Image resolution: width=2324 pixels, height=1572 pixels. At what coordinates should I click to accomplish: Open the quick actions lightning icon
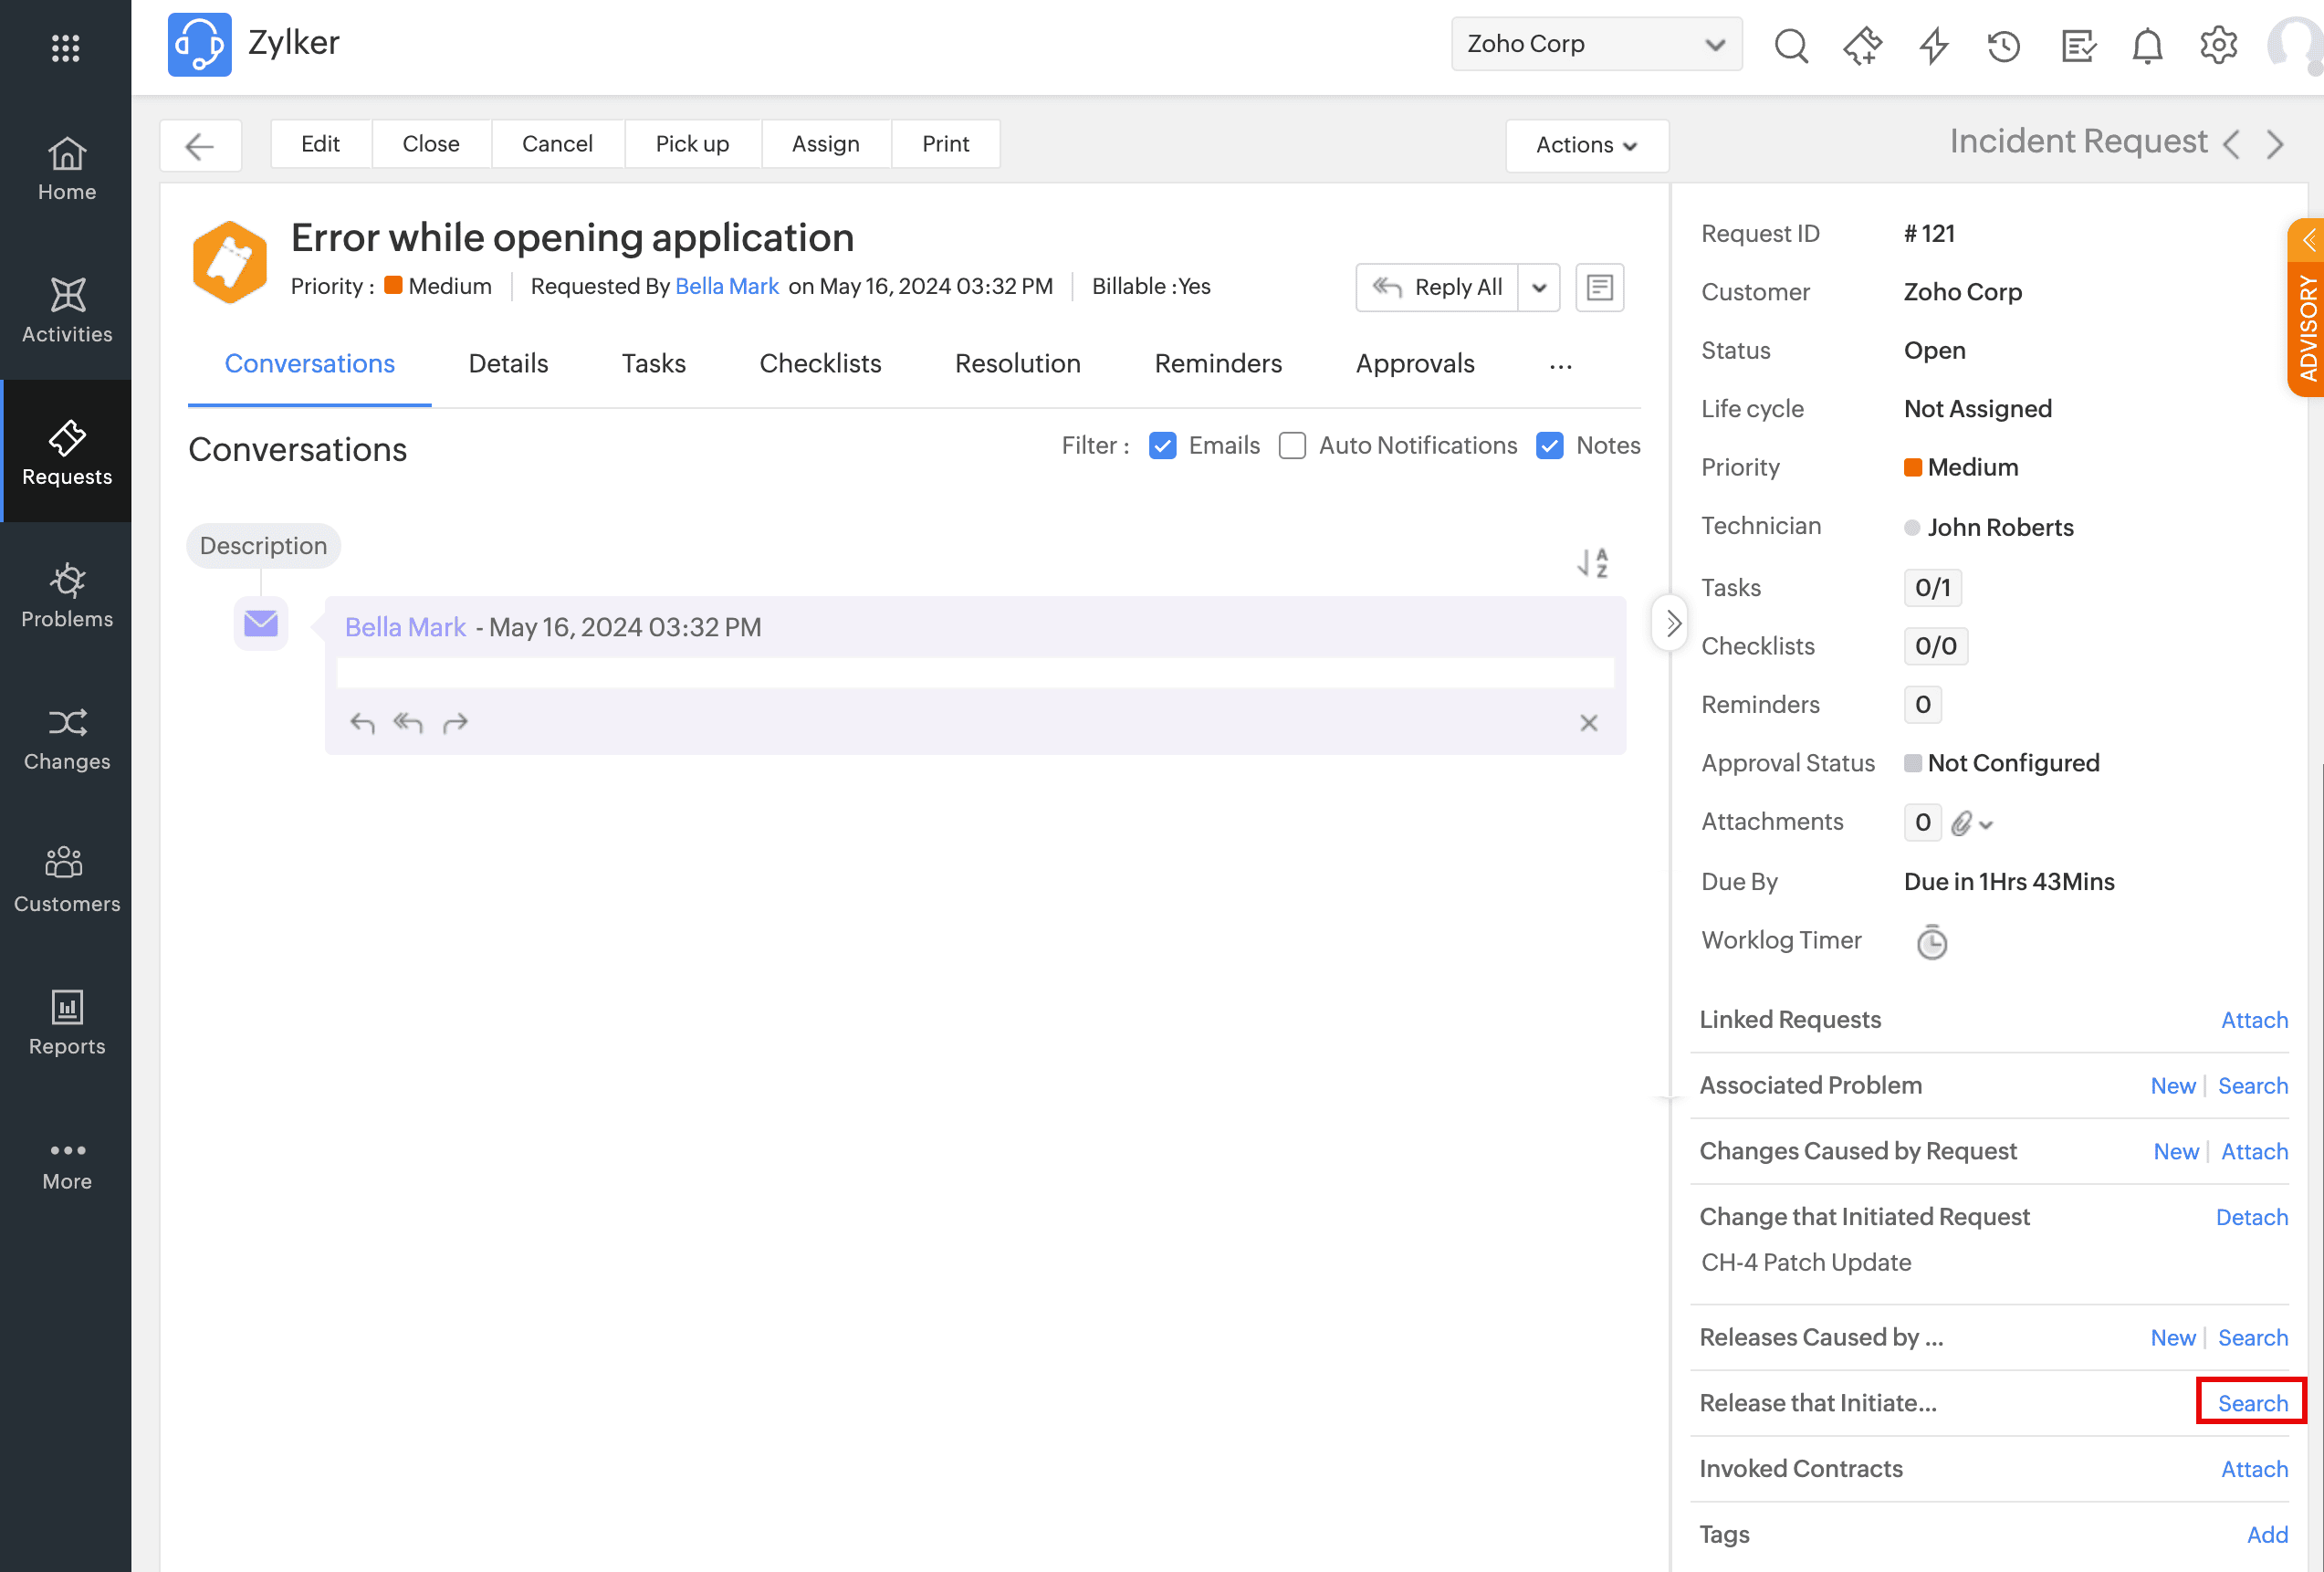click(x=1933, y=45)
